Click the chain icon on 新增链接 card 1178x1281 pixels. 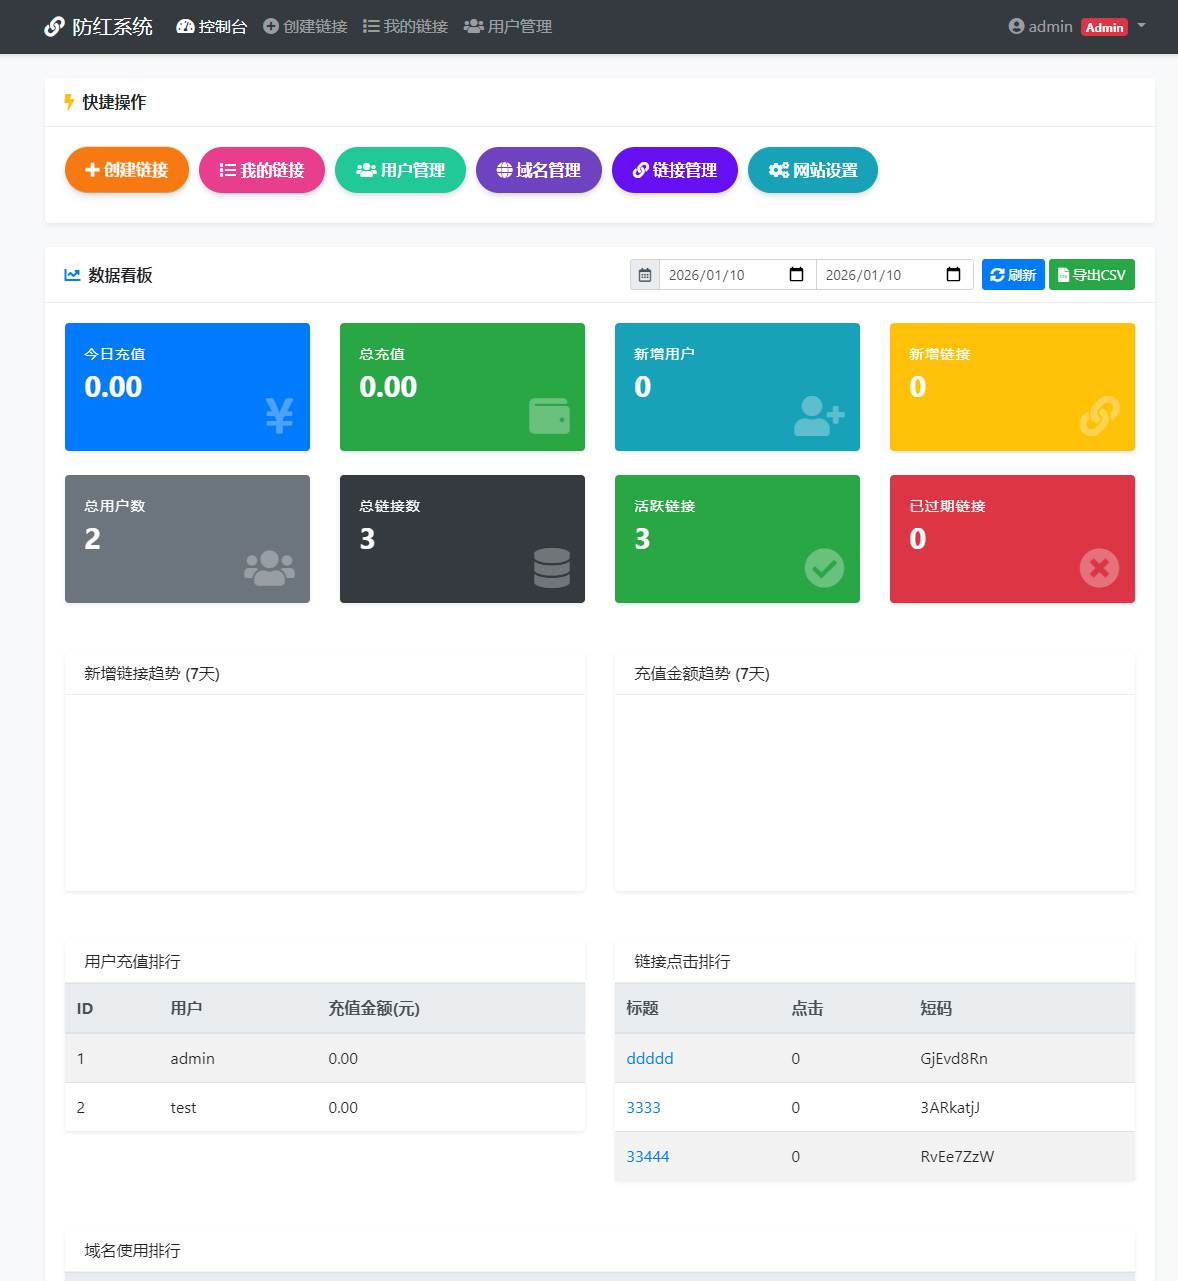[x=1099, y=416]
